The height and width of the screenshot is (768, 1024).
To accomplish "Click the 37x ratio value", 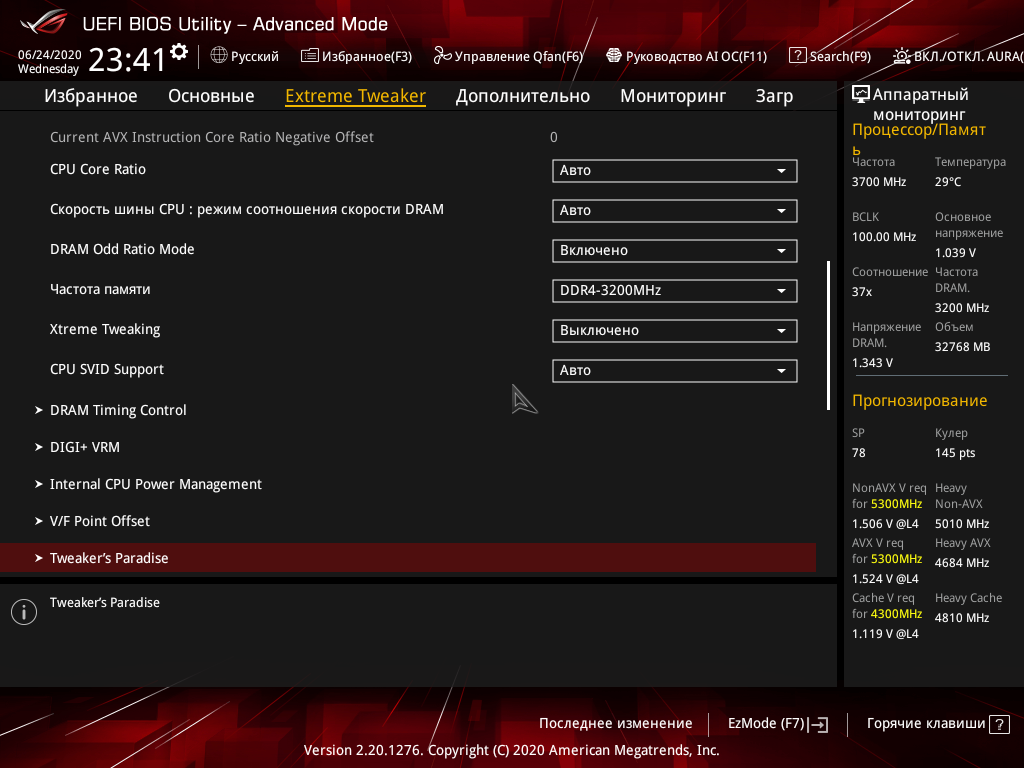I will [x=861, y=292].
